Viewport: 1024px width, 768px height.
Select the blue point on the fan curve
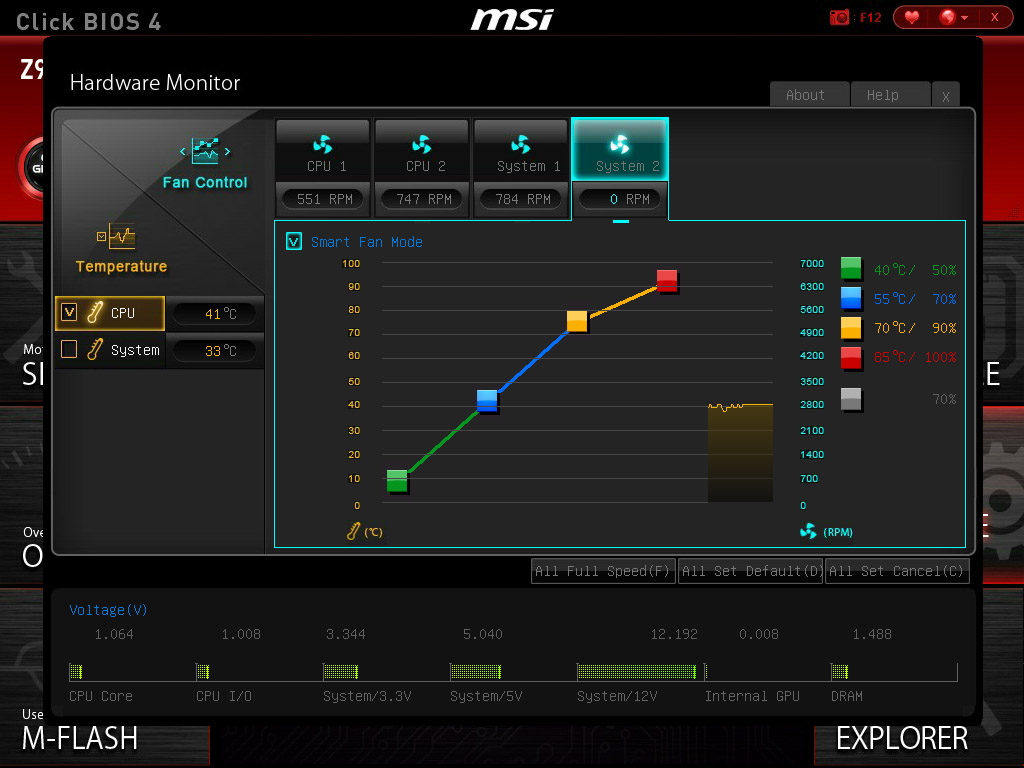[x=487, y=400]
